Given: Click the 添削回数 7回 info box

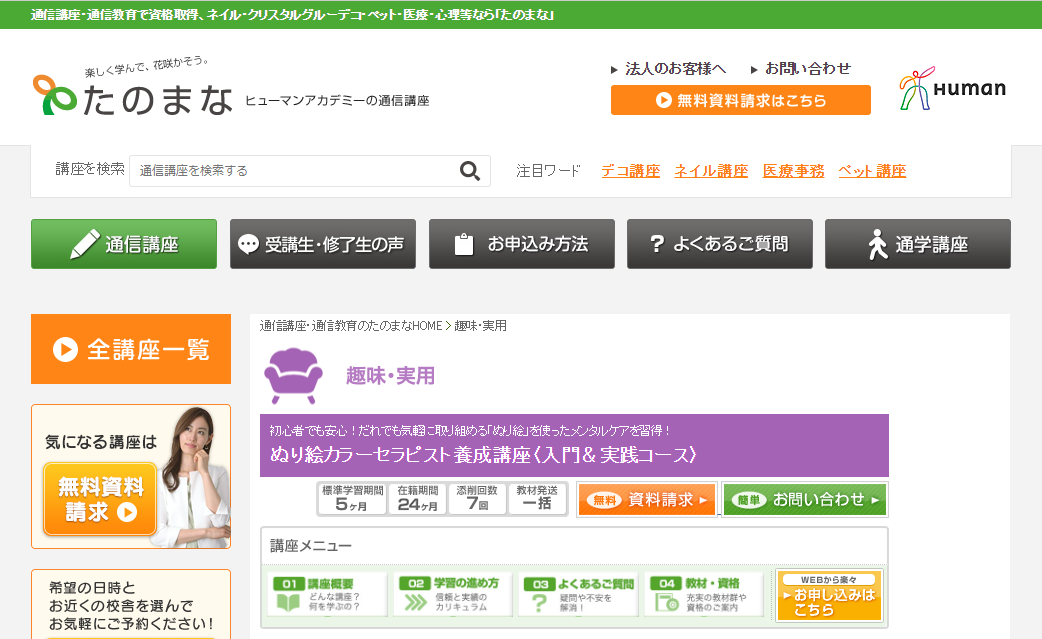Looking at the screenshot, I should coord(476,499).
